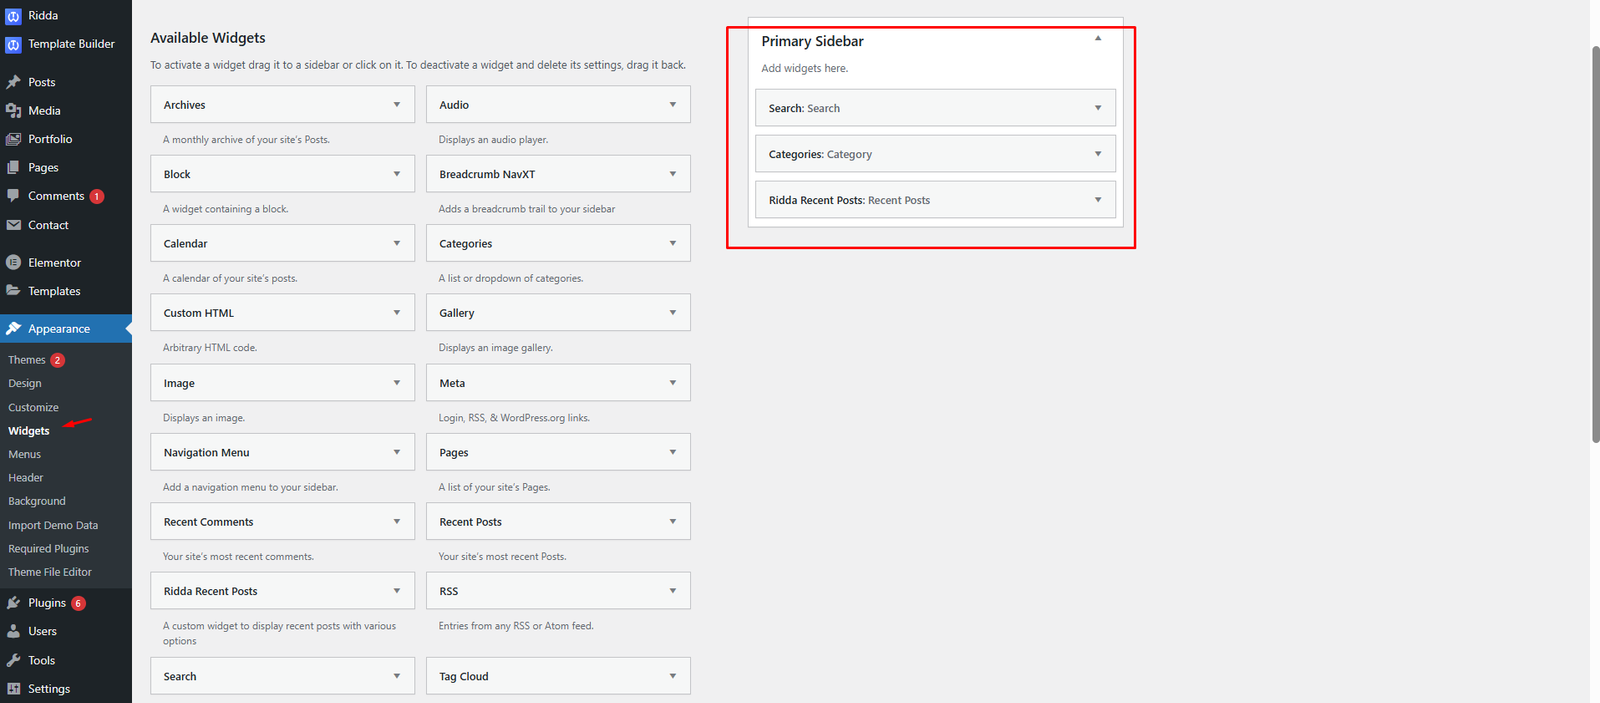1600x703 pixels.
Task: Open the Theme File Editor link
Action: tap(50, 572)
